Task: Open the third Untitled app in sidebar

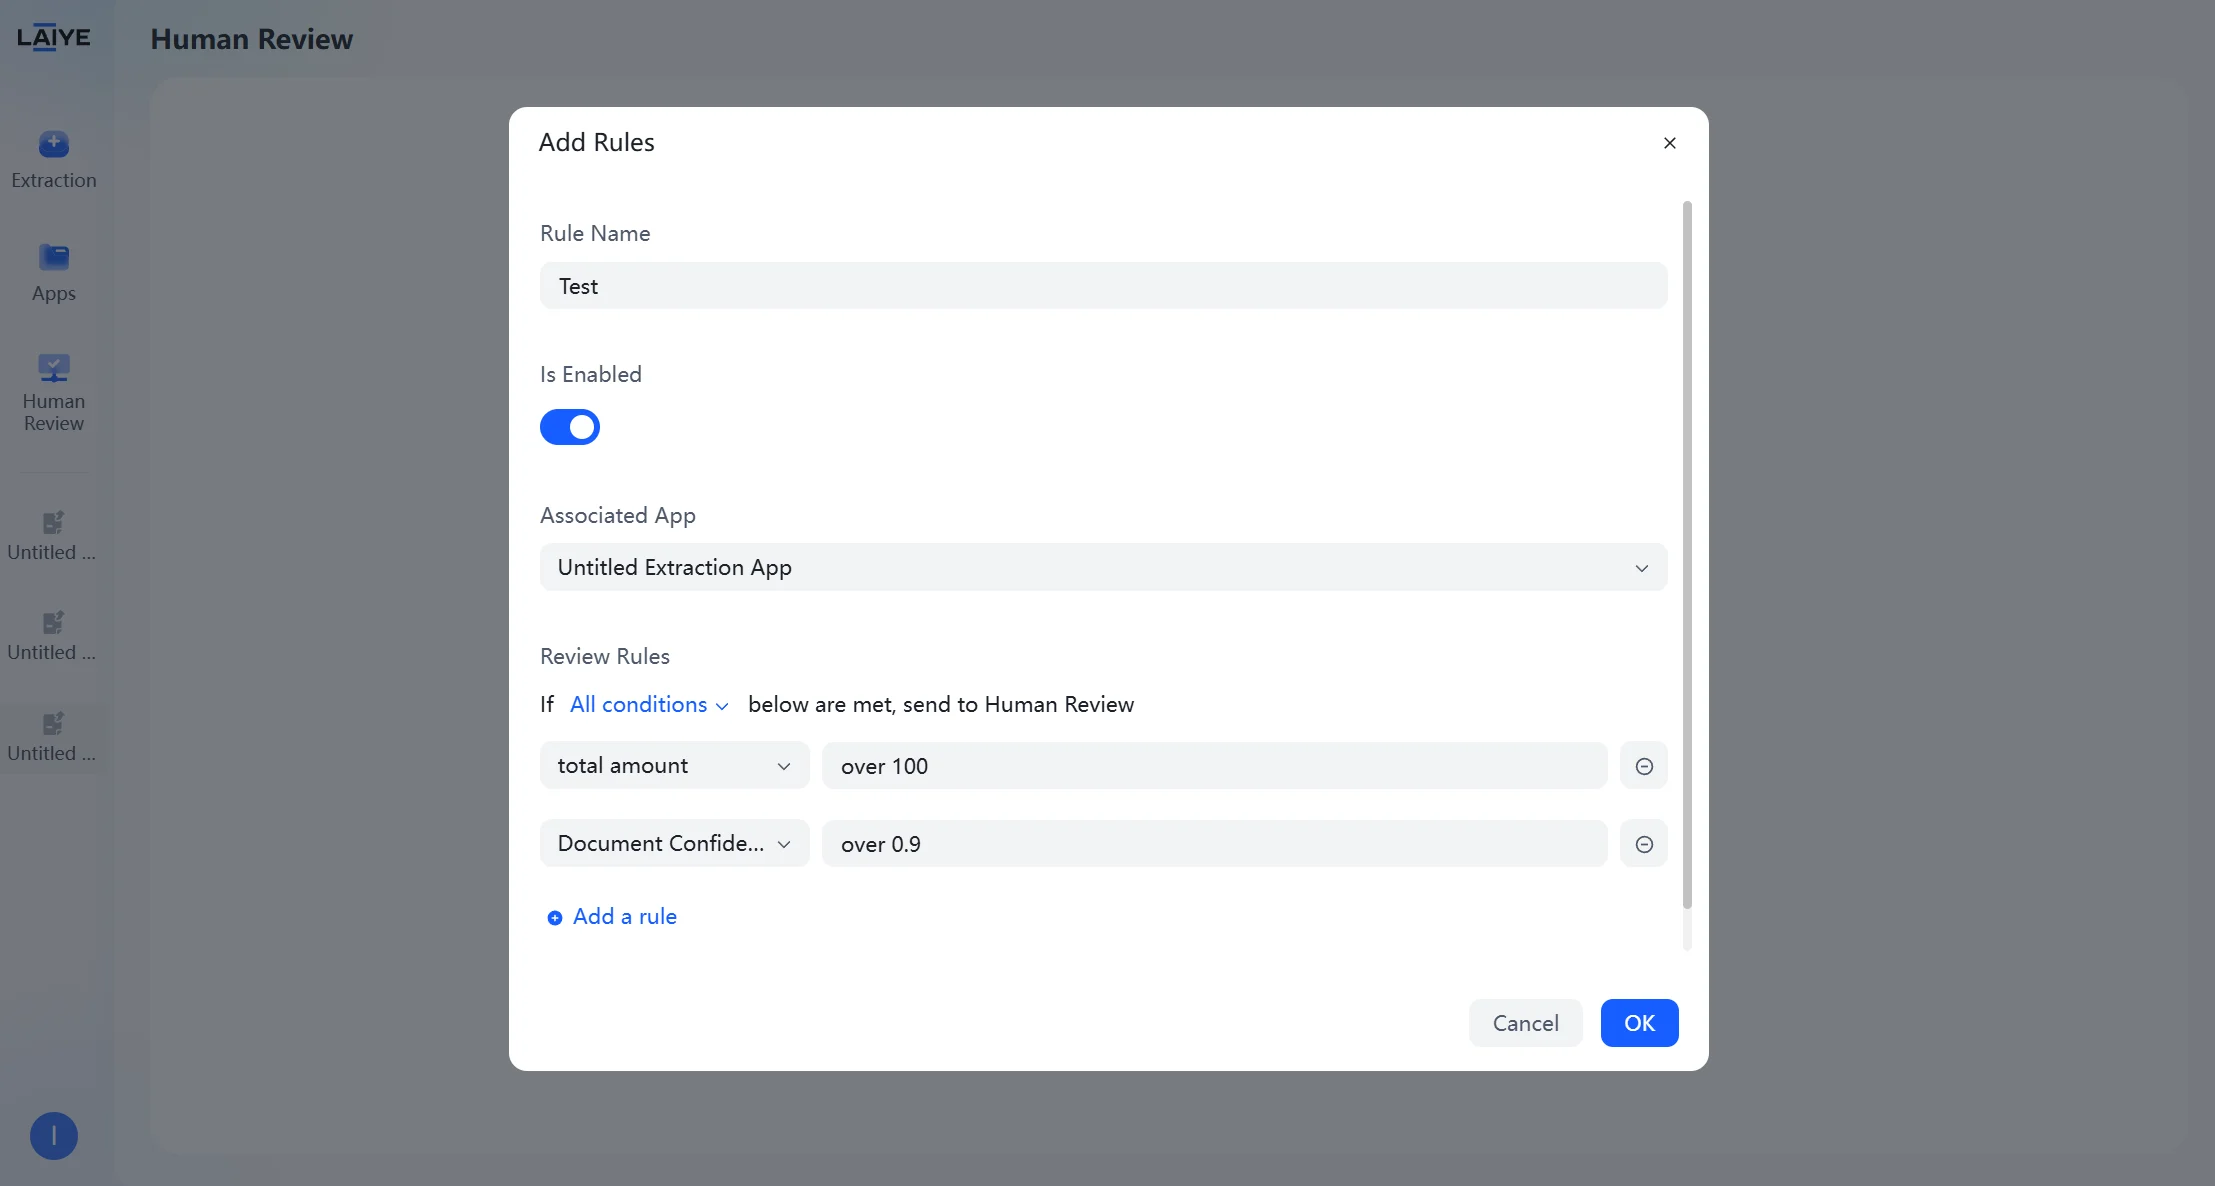Action: (52, 737)
